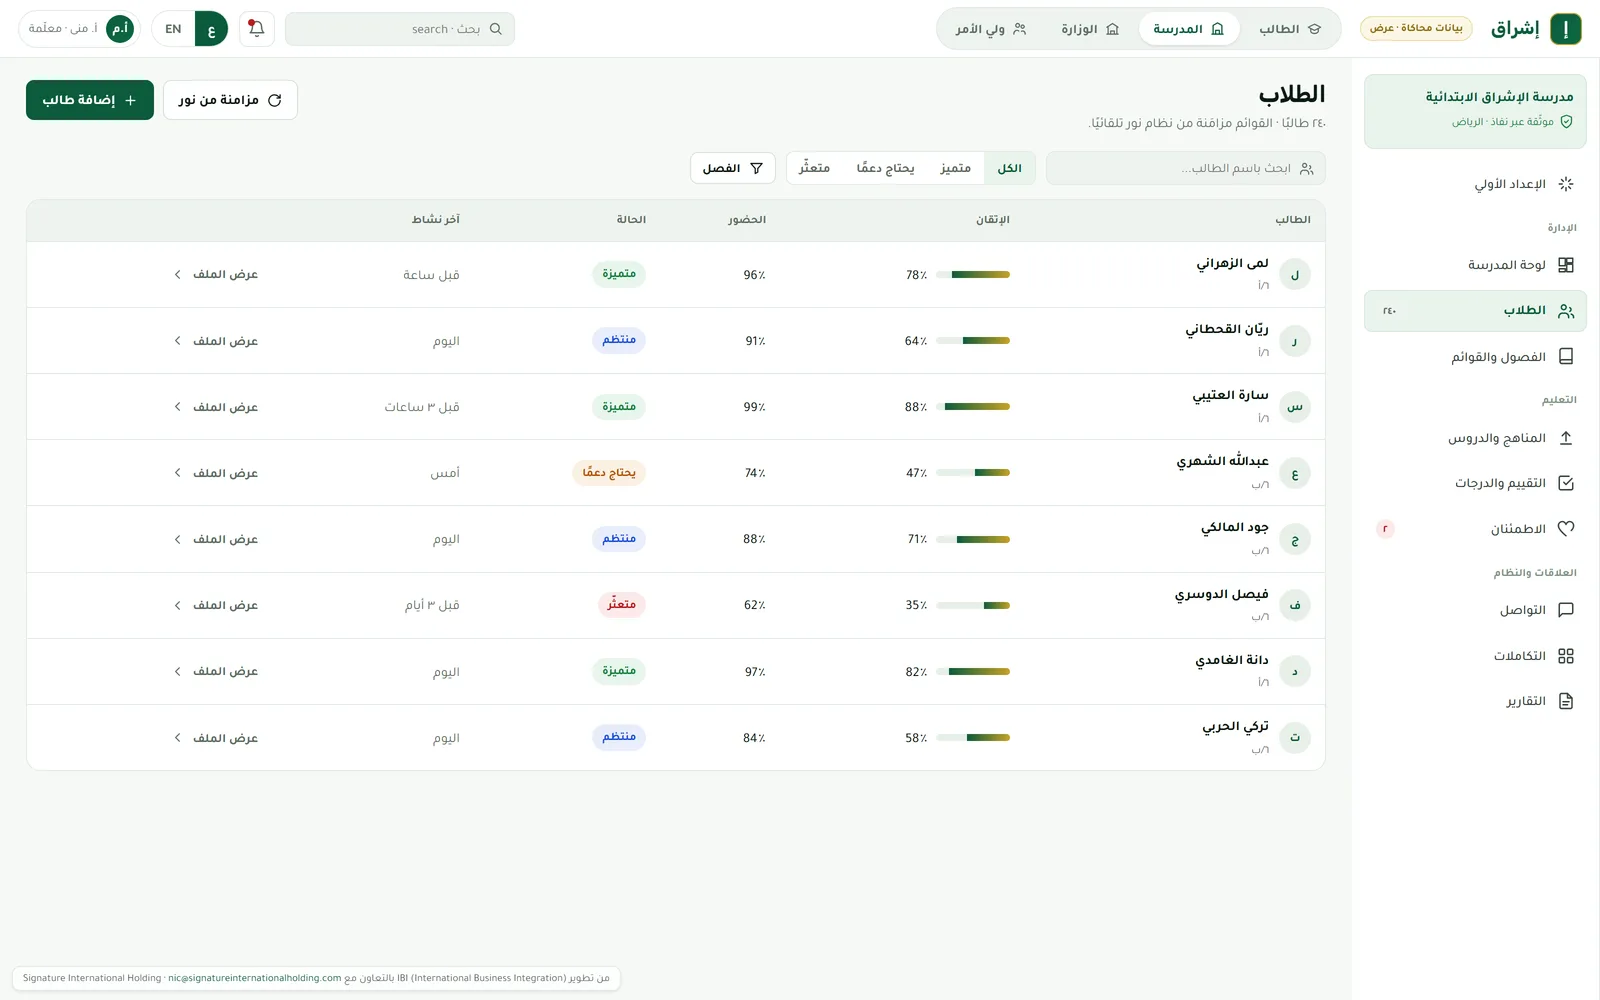Click the school card مدرسة الإشراق الابتدائية
The height and width of the screenshot is (1000, 1600).
point(1475,111)
